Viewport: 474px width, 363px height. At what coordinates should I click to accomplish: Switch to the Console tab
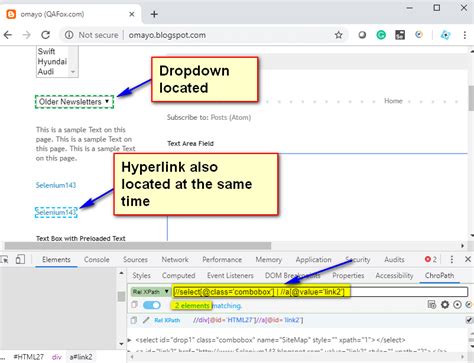96,259
